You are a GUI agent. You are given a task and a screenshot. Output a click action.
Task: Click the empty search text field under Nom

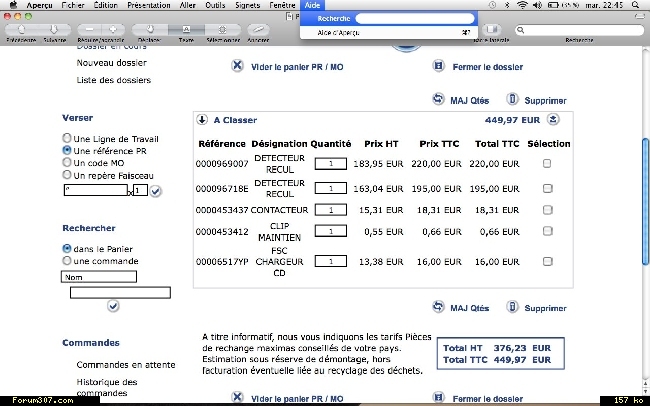click(120, 292)
